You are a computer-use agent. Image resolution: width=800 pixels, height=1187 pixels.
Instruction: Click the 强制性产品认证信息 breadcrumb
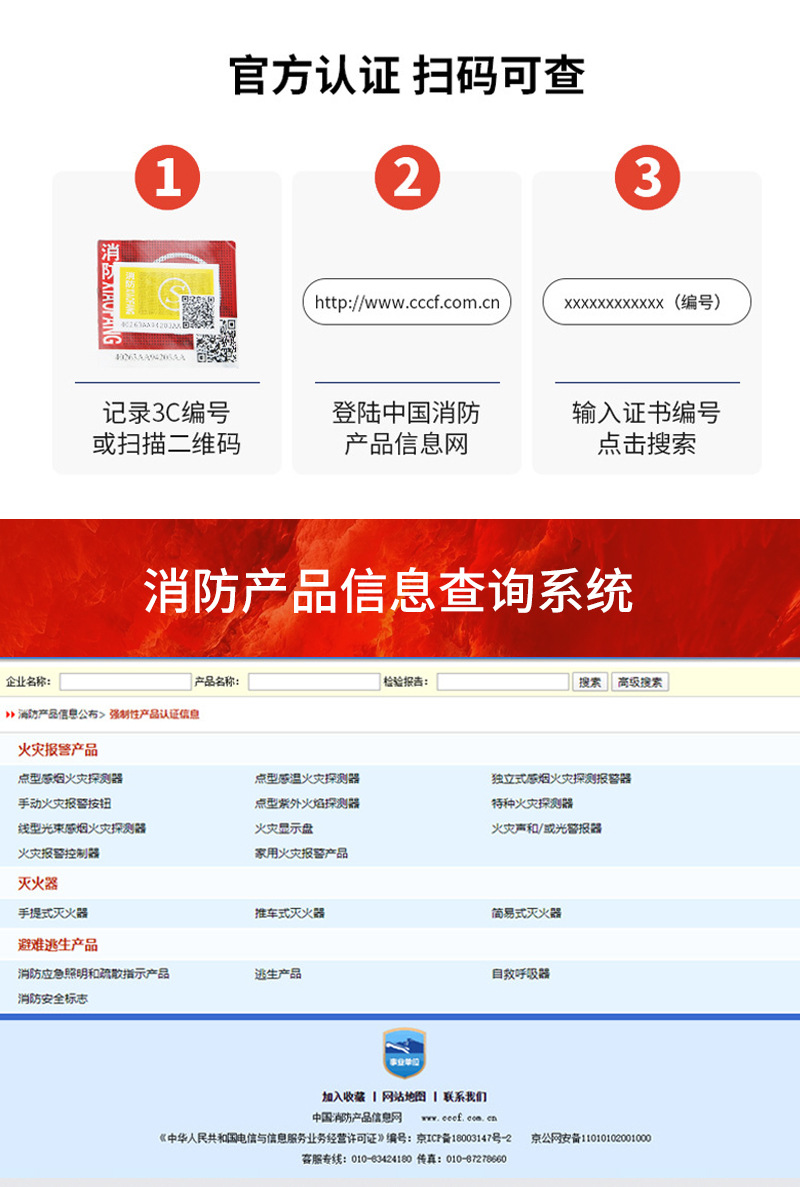click(x=154, y=714)
